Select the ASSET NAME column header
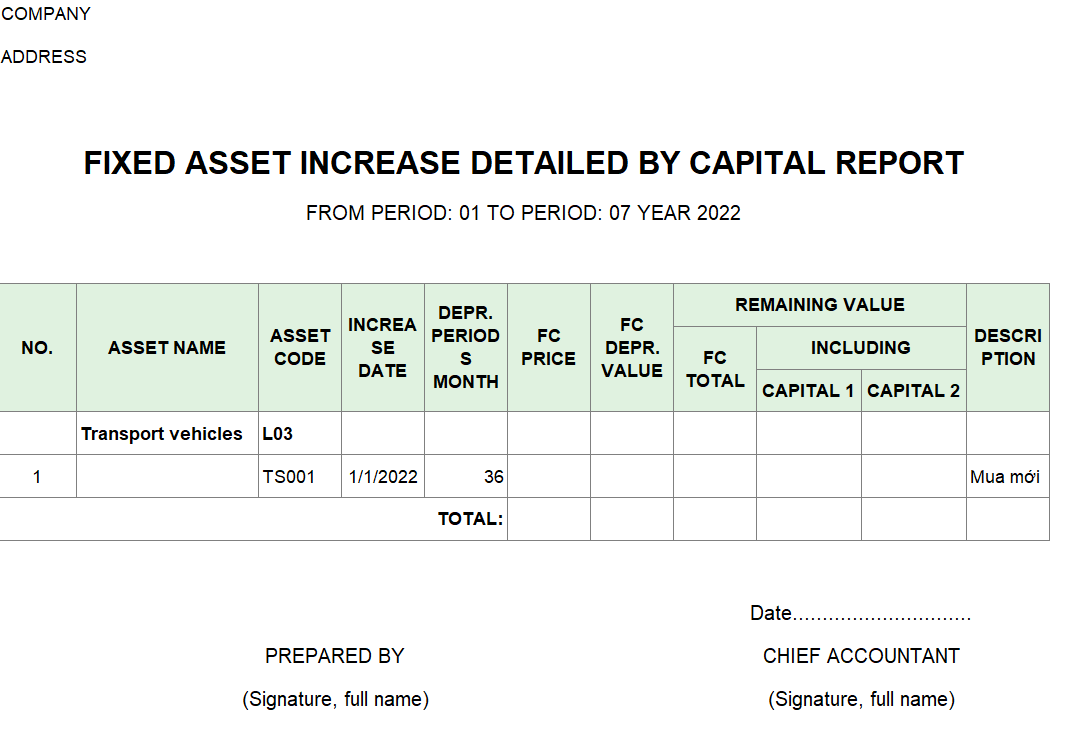The height and width of the screenshot is (743, 1066). coord(167,348)
